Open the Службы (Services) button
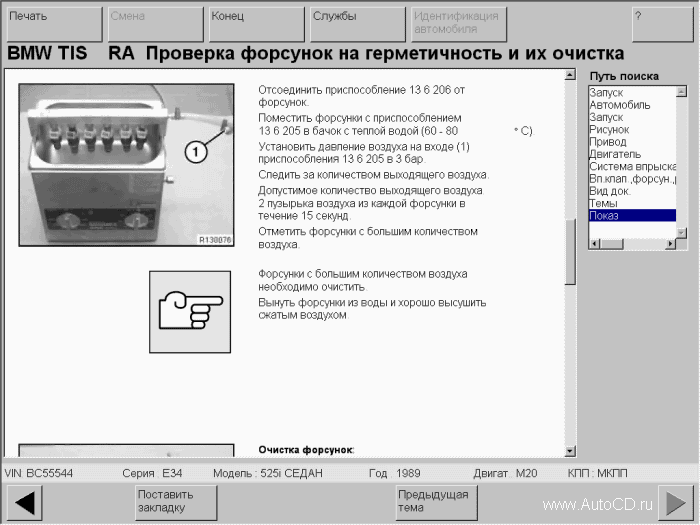 point(358,24)
